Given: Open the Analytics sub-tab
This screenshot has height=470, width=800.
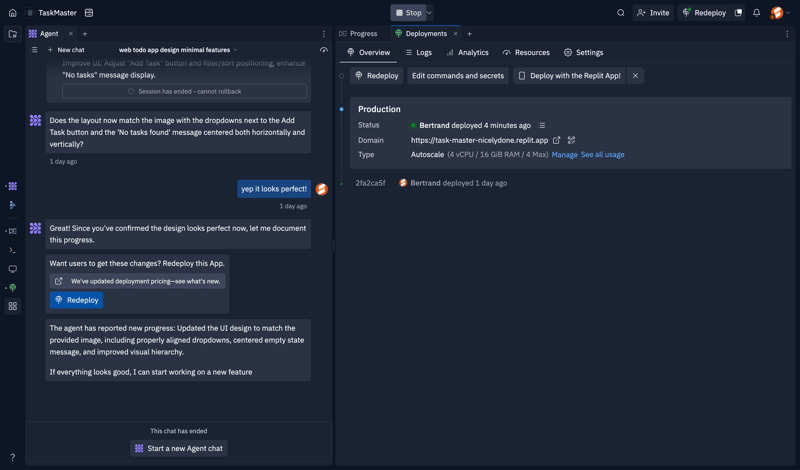Looking at the screenshot, I should tap(467, 53).
